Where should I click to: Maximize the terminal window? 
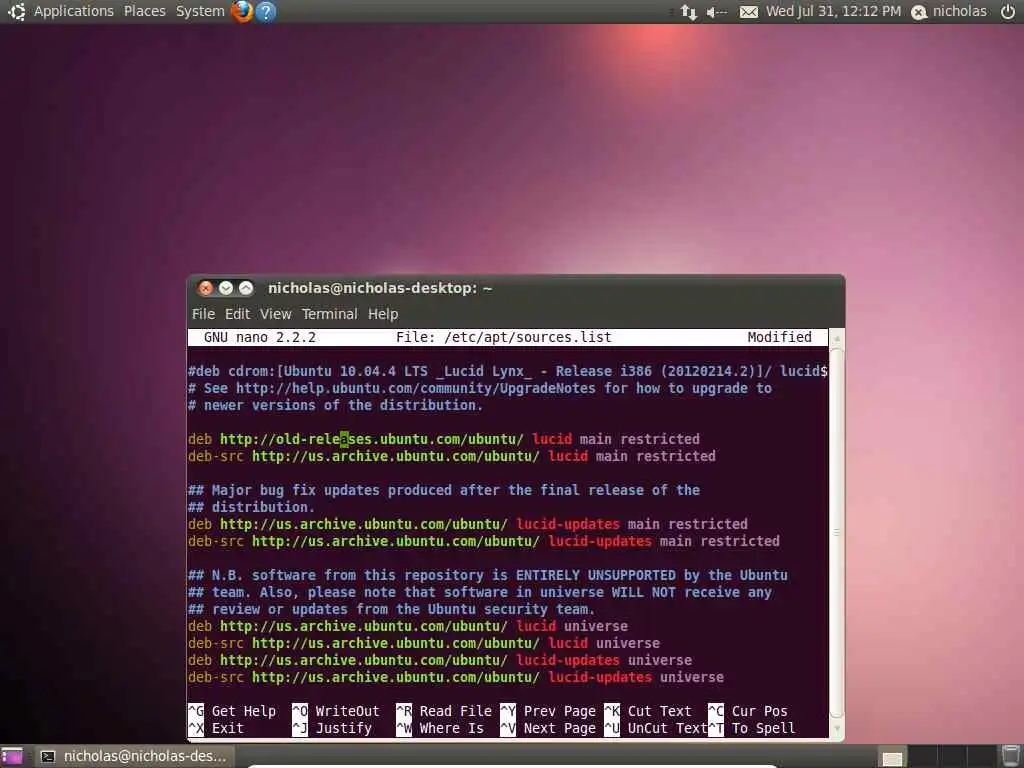246,288
